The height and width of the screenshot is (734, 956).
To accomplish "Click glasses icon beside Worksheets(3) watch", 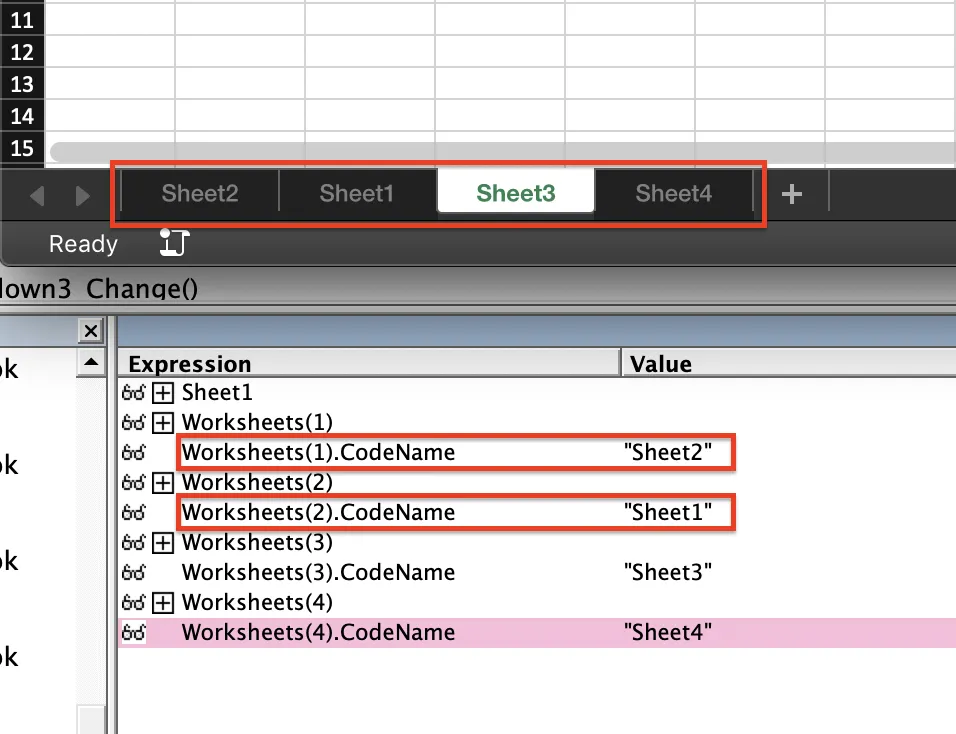I will [134, 542].
